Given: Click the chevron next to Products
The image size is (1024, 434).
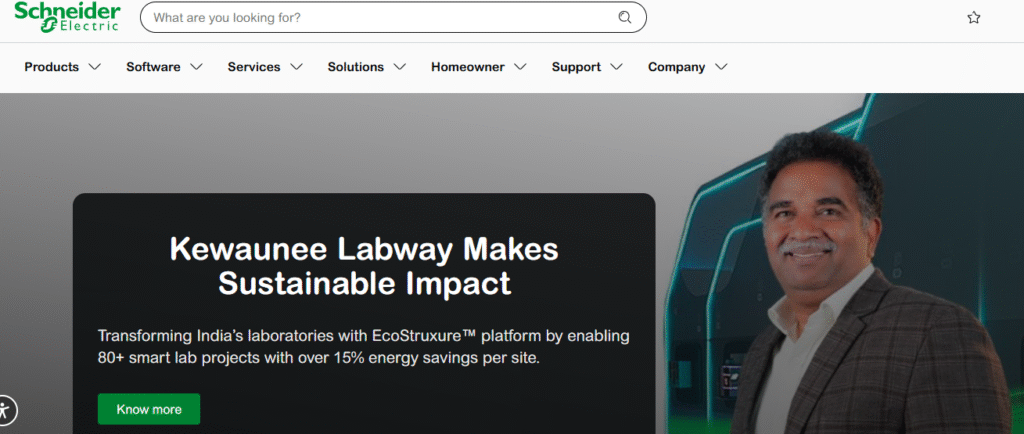Looking at the screenshot, I should 95,67.
